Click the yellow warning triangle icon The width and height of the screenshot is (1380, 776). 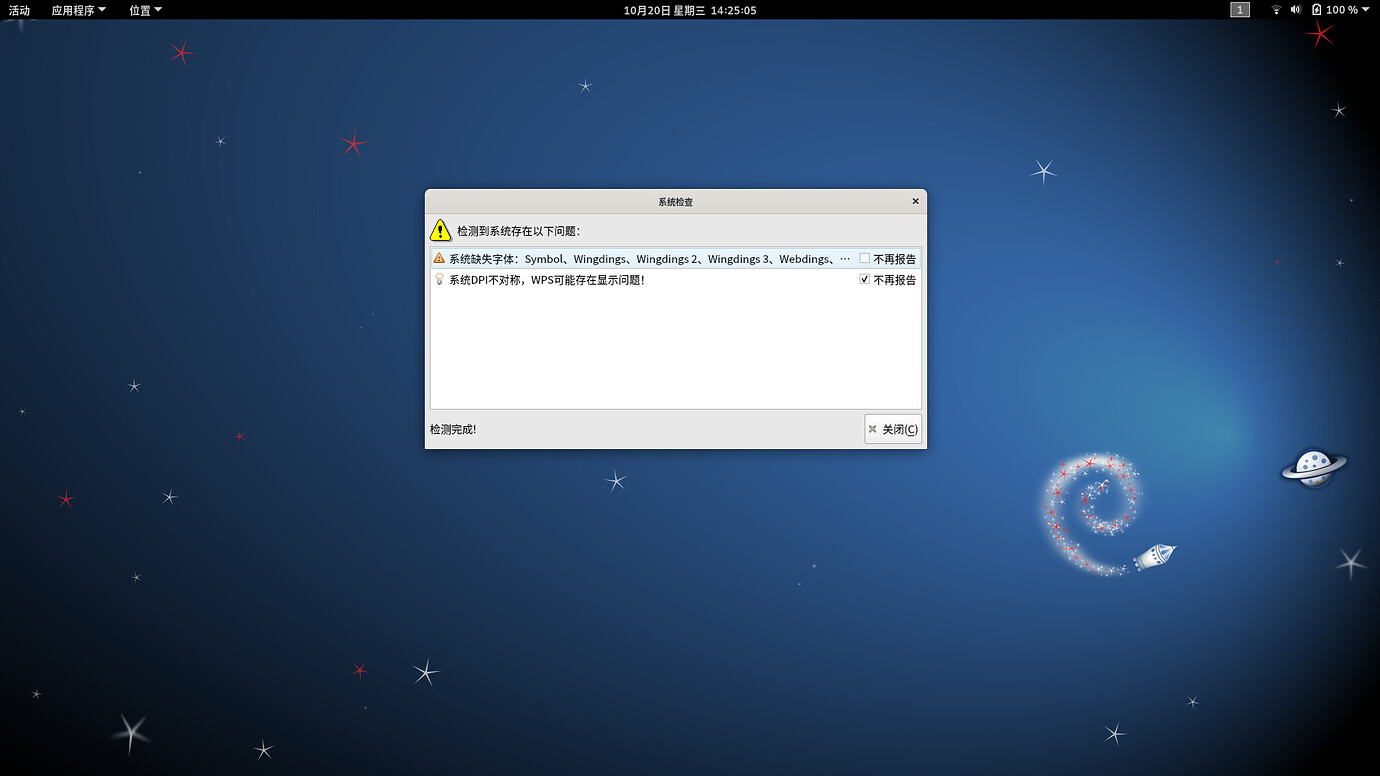click(441, 230)
